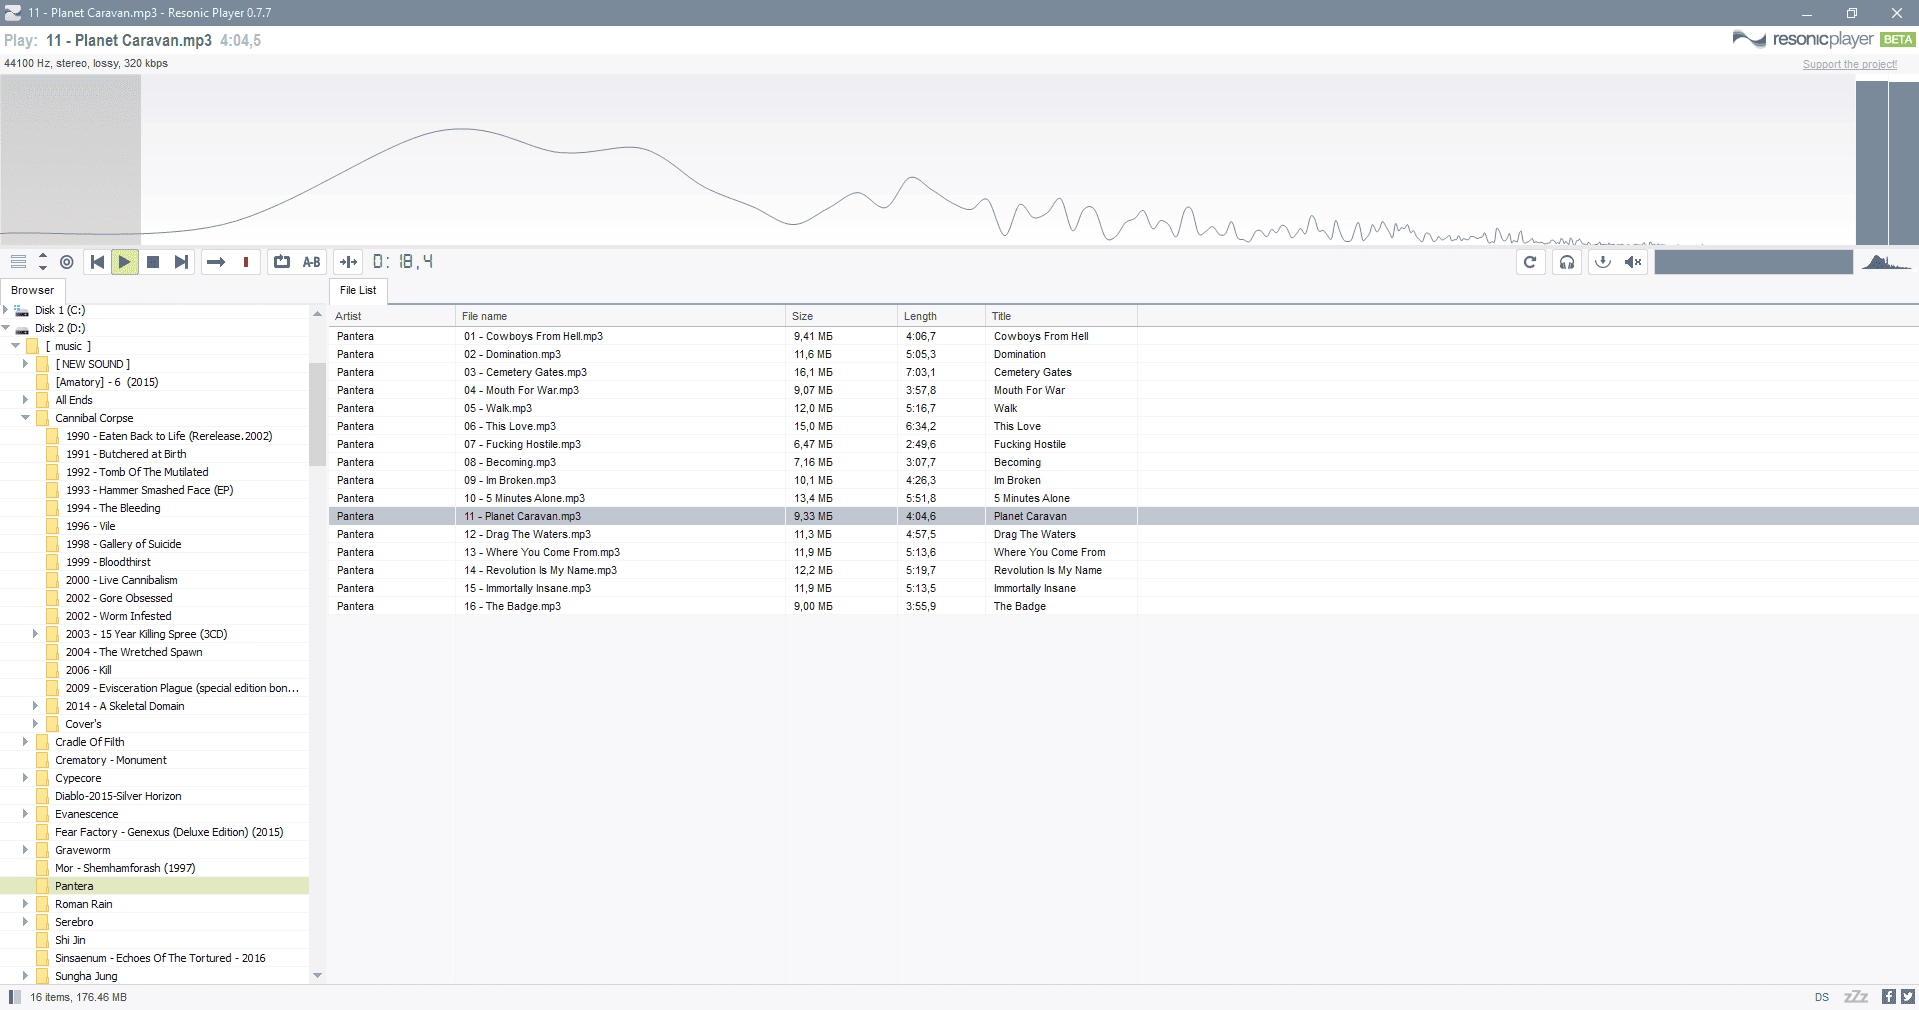Click the title 'Cemetery Gates'
Viewport: 1919px width, 1010px height.
pos(1033,372)
